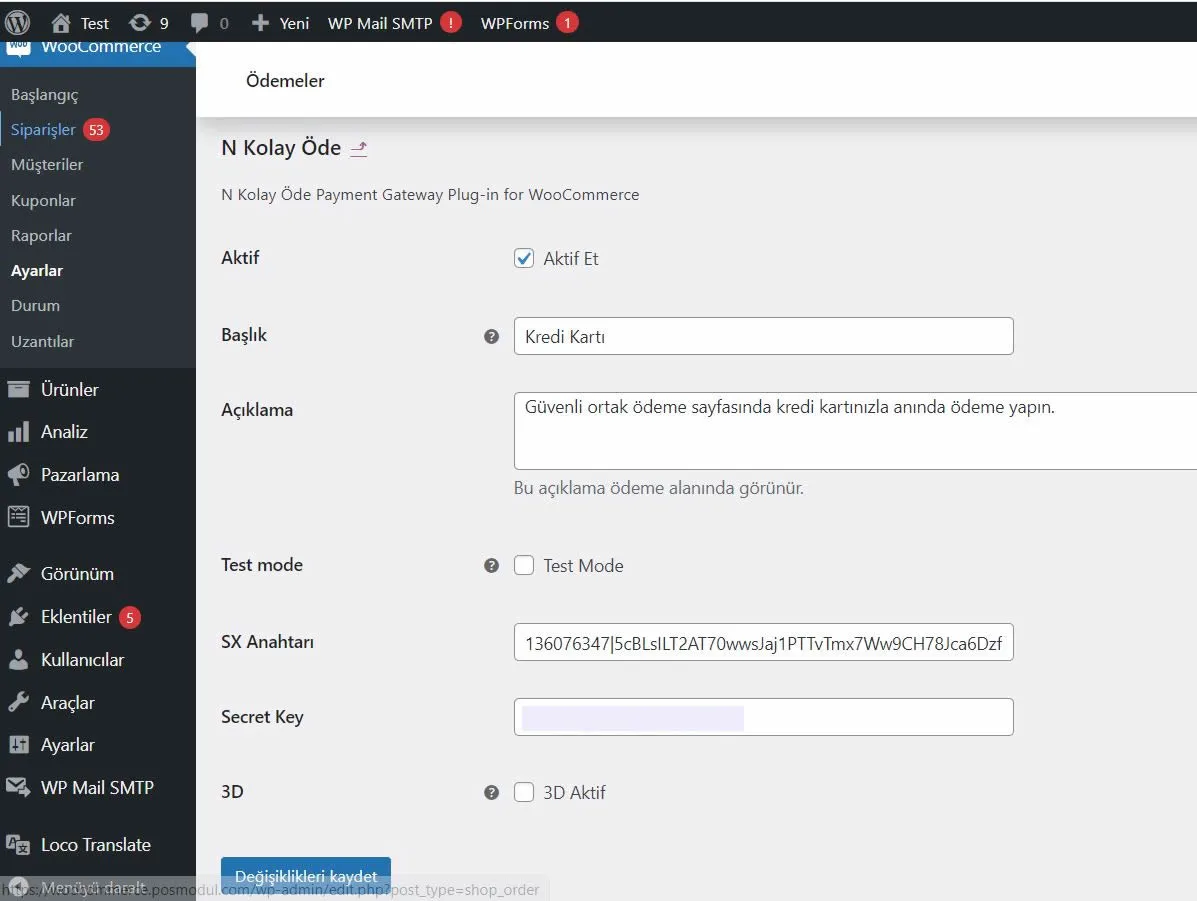This screenshot has height=901, width=1197.
Task: Click the WordPress logo icon in admin bar
Action: pos(18,22)
